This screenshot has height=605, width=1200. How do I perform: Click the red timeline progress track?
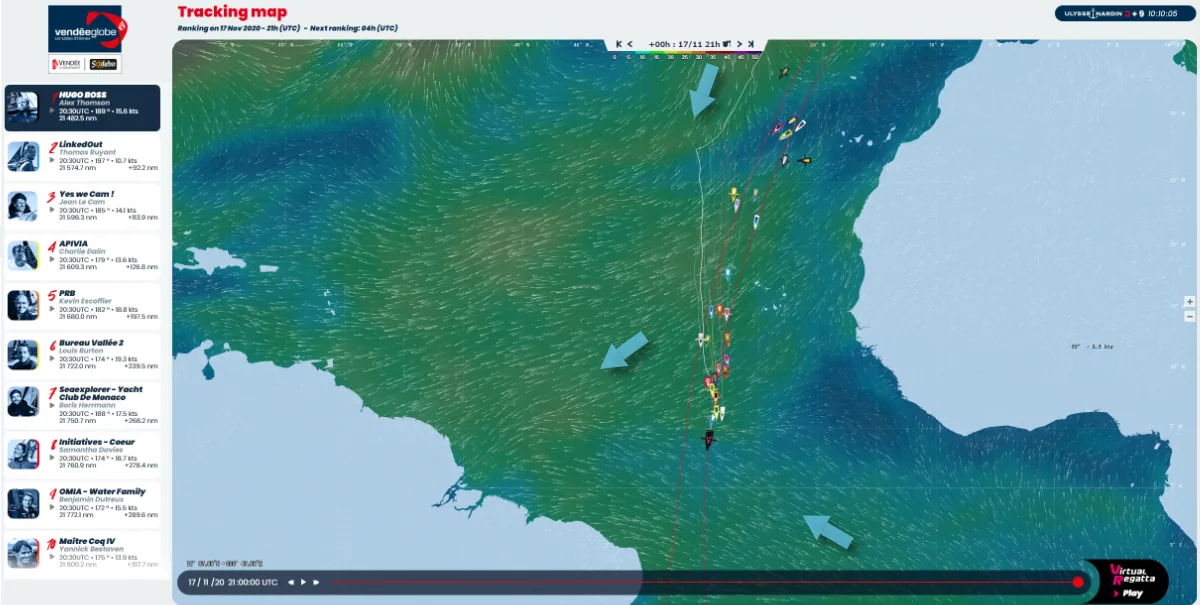[x=702, y=582]
